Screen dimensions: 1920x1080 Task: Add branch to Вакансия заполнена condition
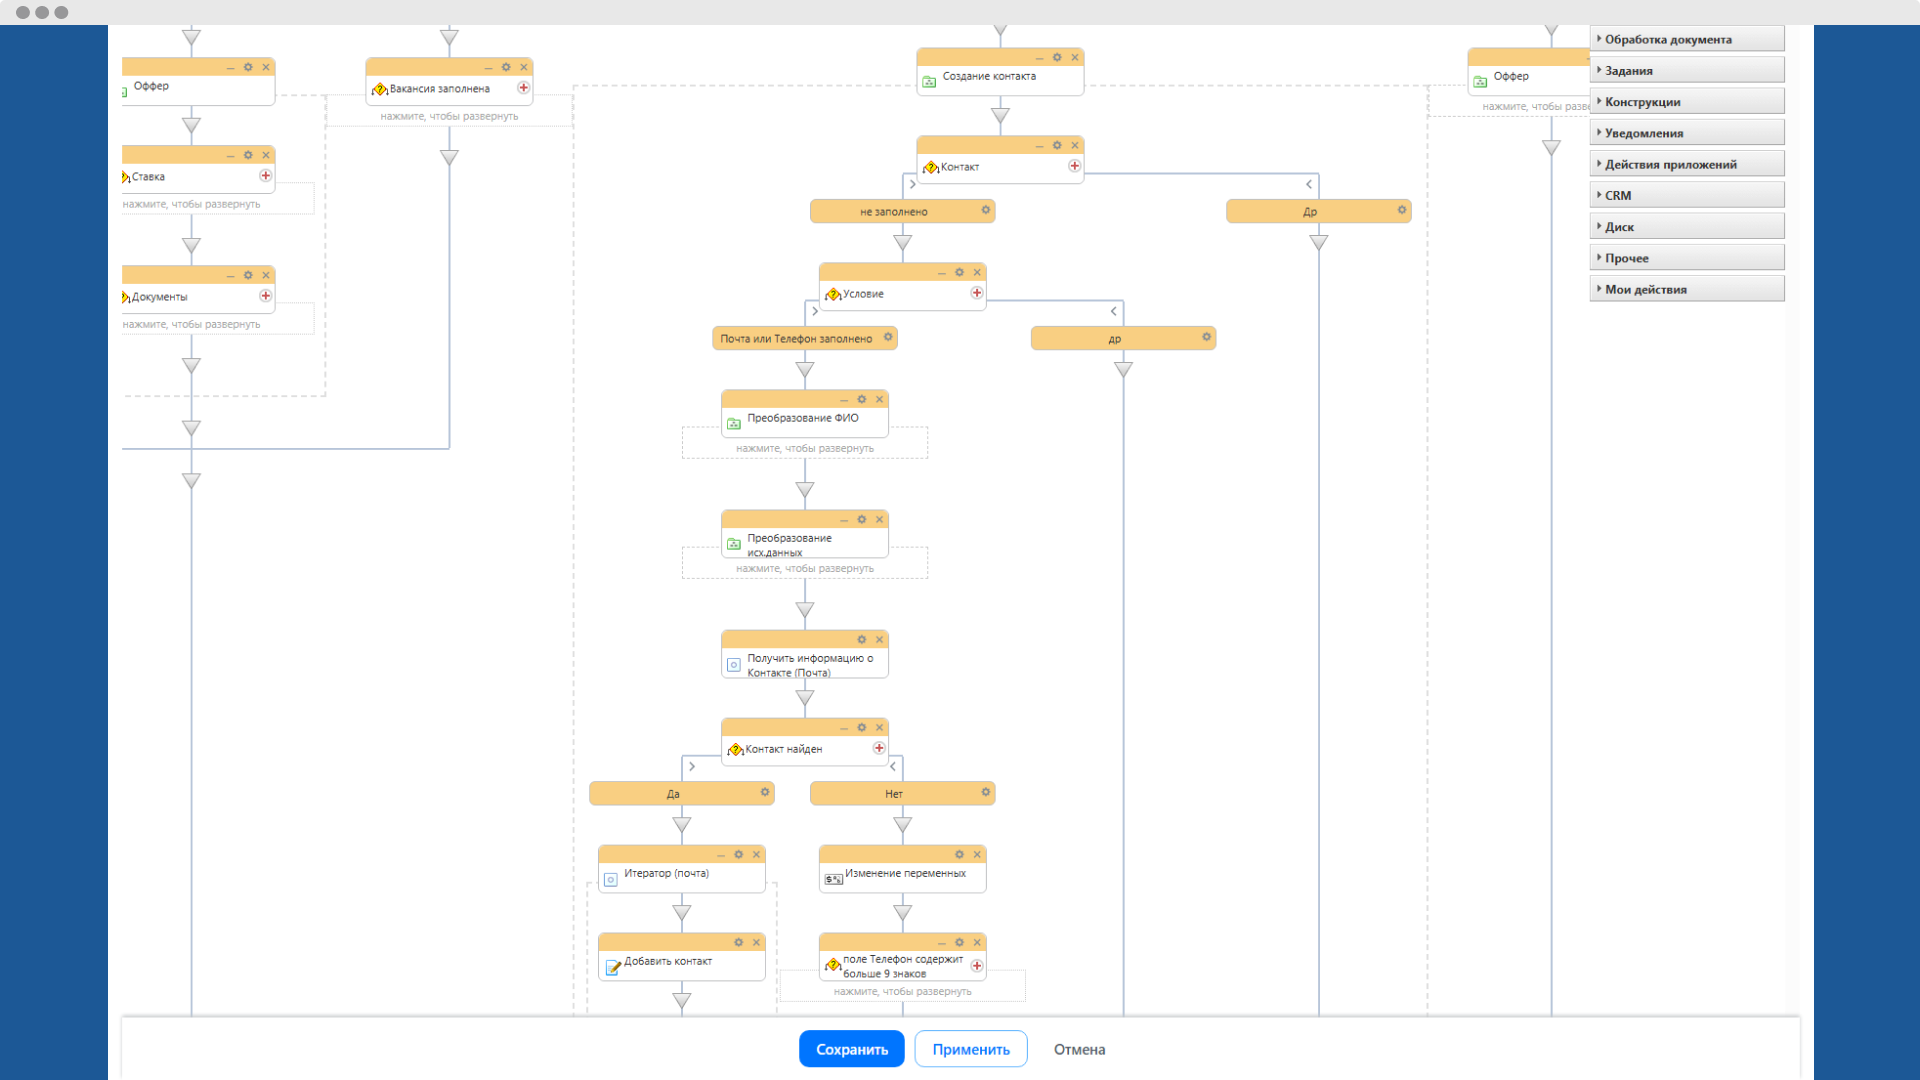point(523,88)
